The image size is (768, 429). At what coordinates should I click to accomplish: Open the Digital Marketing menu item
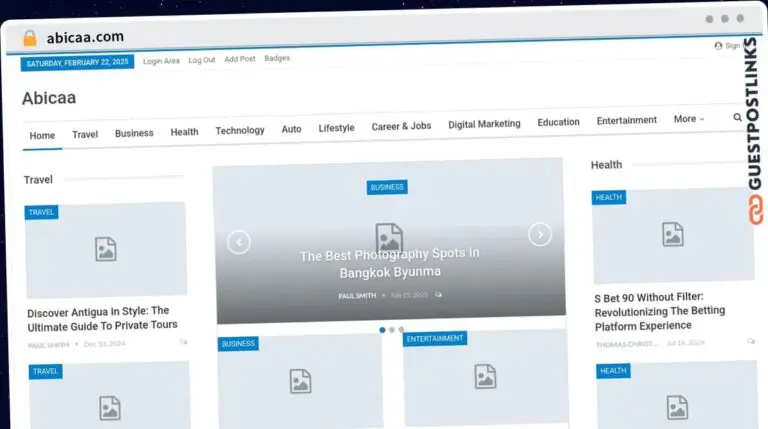pyautogui.click(x=484, y=125)
